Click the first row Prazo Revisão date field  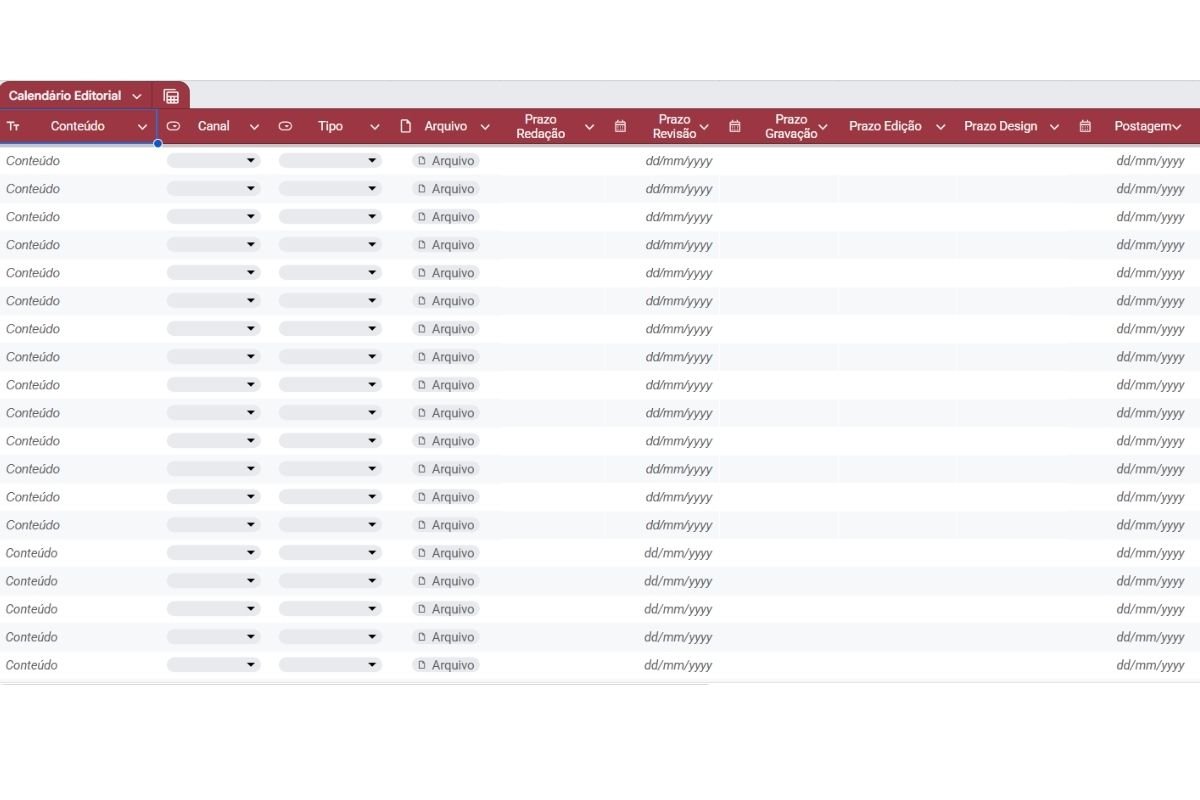pyautogui.click(x=678, y=161)
